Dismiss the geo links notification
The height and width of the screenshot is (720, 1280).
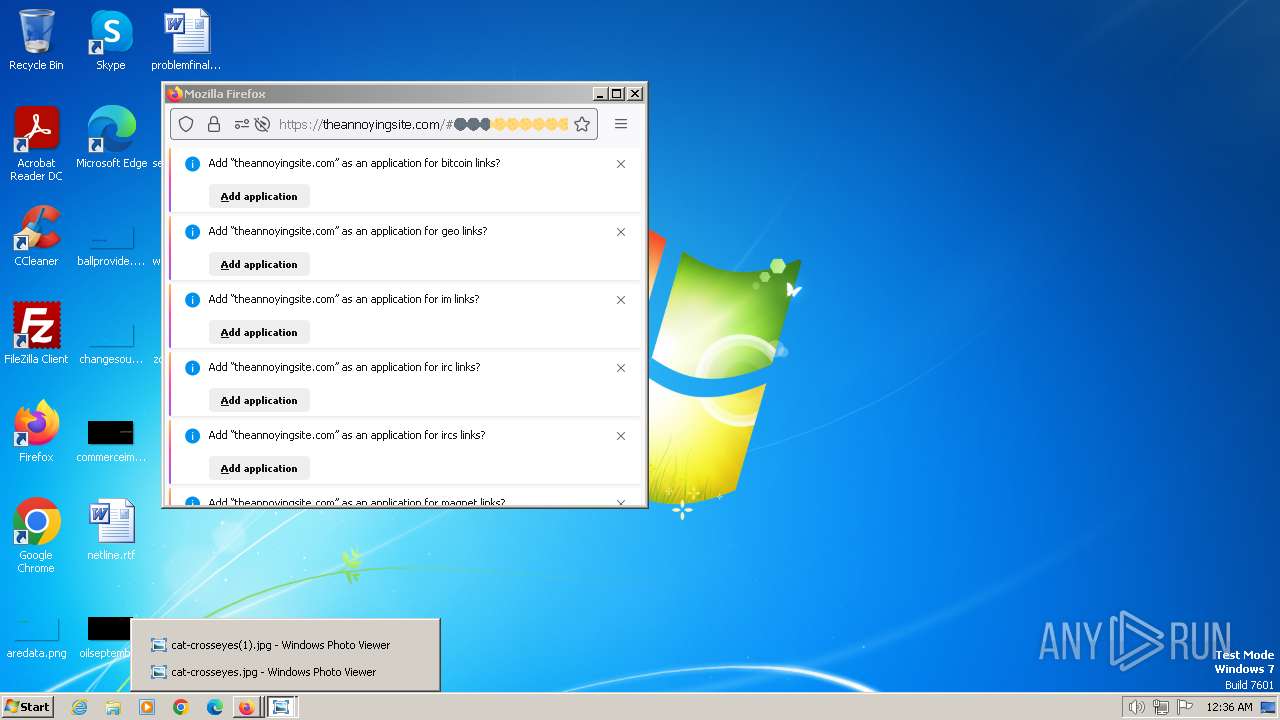pyautogui.click(x=621, y=232)
